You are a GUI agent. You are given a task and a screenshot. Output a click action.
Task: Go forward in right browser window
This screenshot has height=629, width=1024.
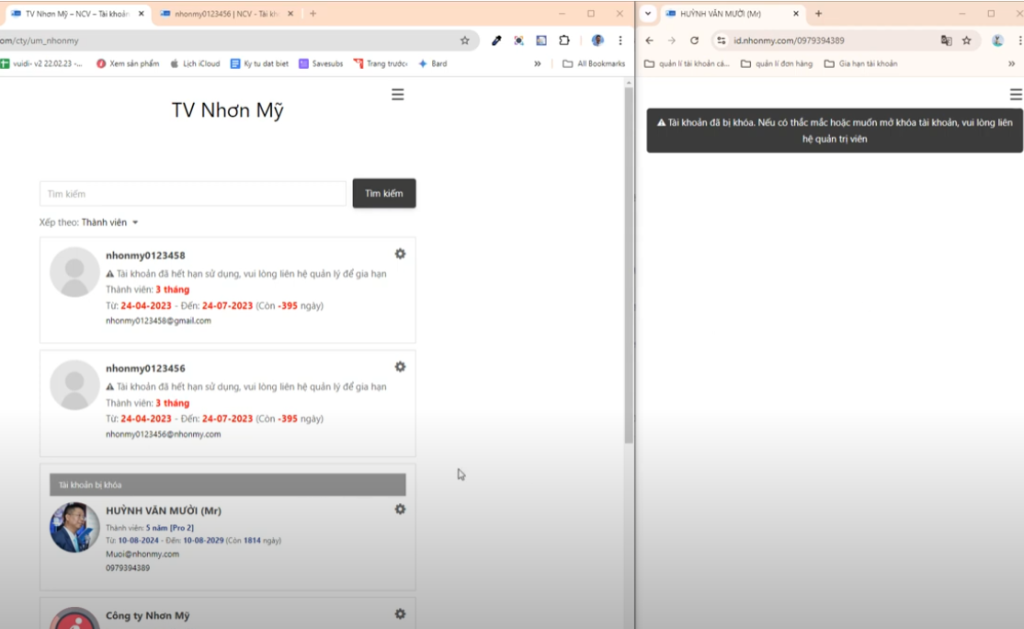[671, 40]
